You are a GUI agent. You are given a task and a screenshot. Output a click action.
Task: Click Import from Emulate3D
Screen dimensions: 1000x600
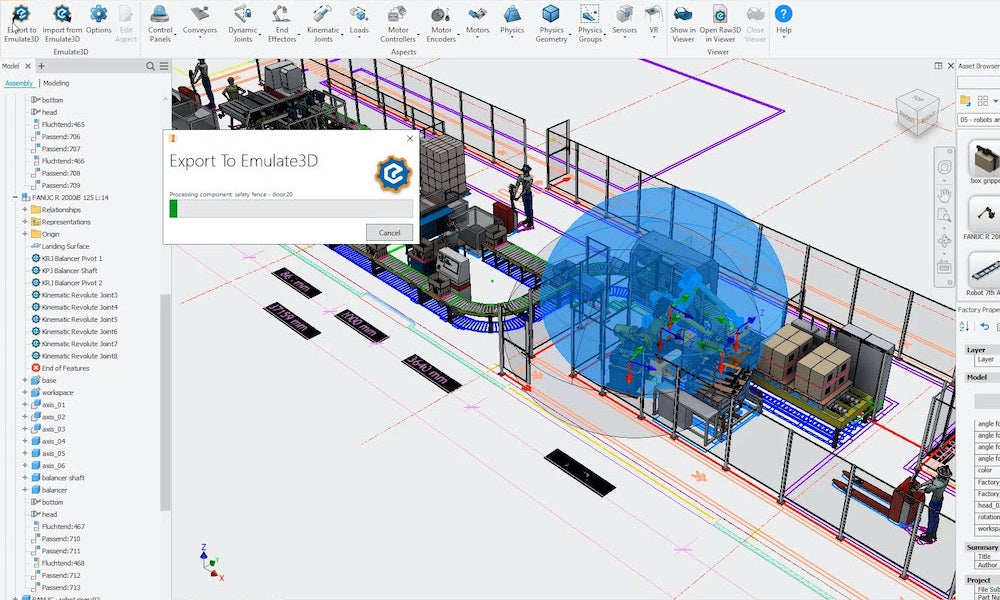[x=62, y=20]
